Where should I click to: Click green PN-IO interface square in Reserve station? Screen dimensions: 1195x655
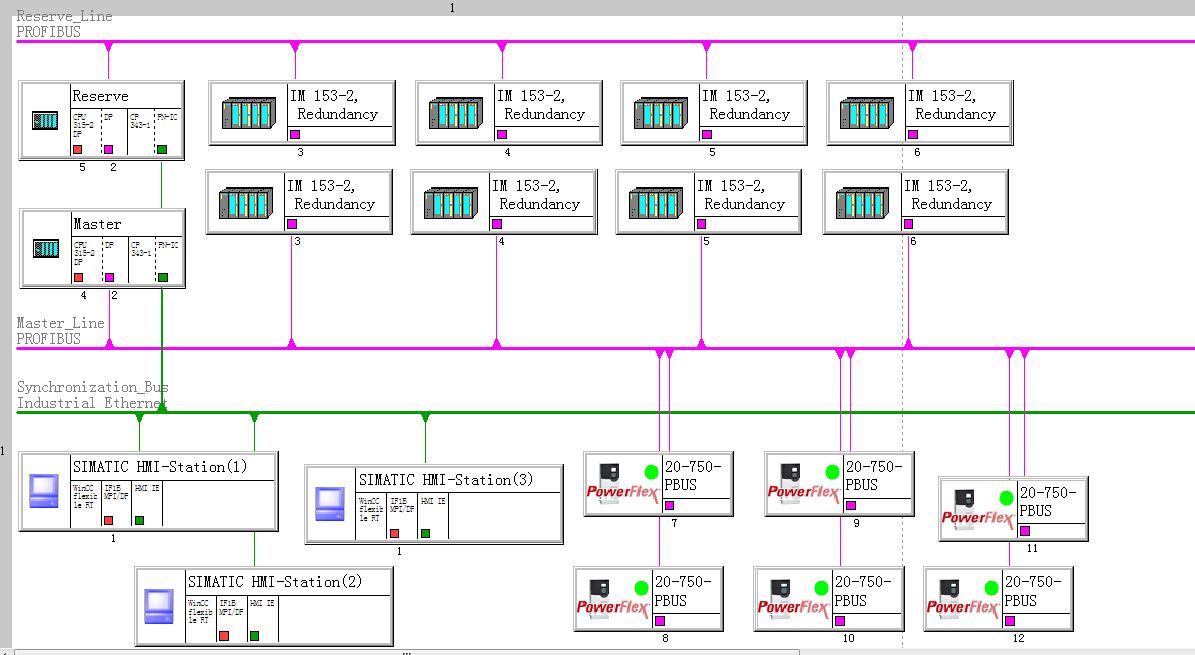point(162,149)
